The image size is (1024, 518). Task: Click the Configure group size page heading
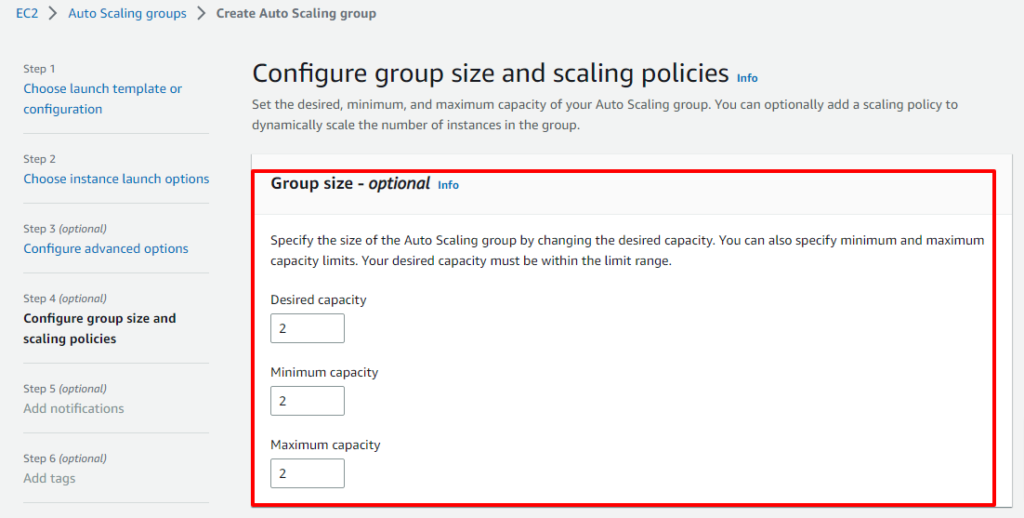(490, 73)
